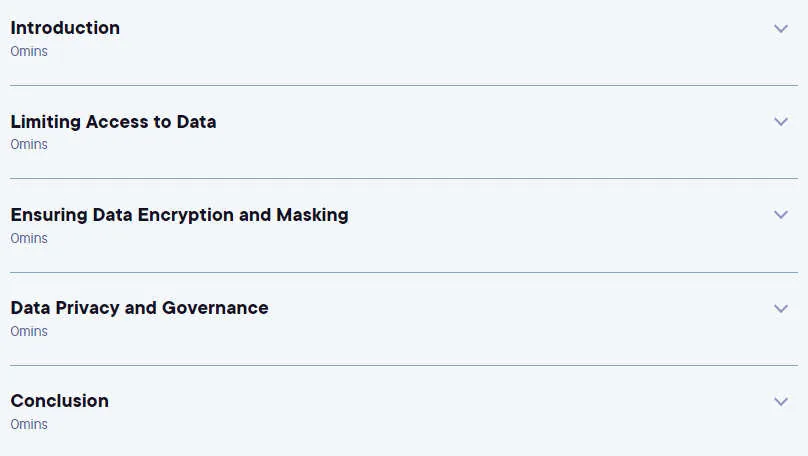Expand the Introduction section chevron
The height and width of the screenshot is (456, 808).
781,29
